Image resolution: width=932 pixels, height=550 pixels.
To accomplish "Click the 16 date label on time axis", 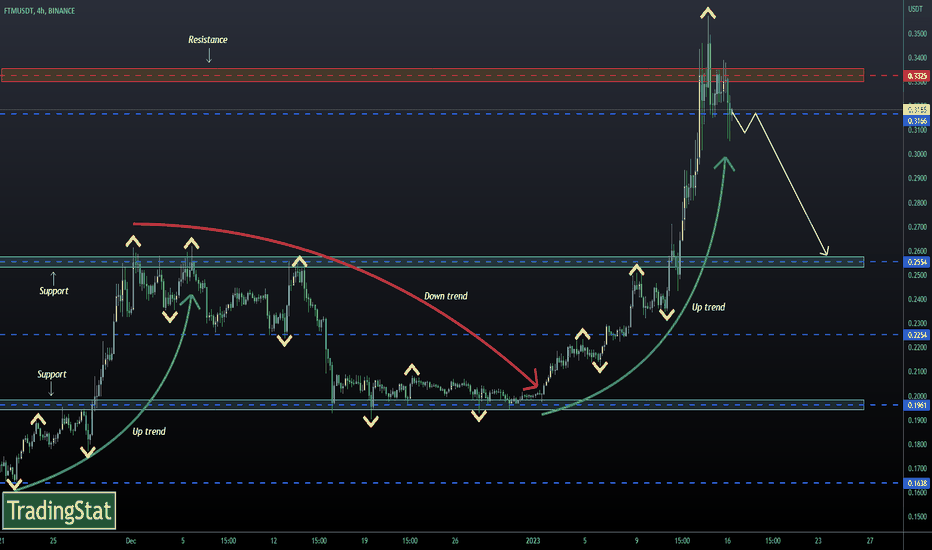I will (728, 541).
